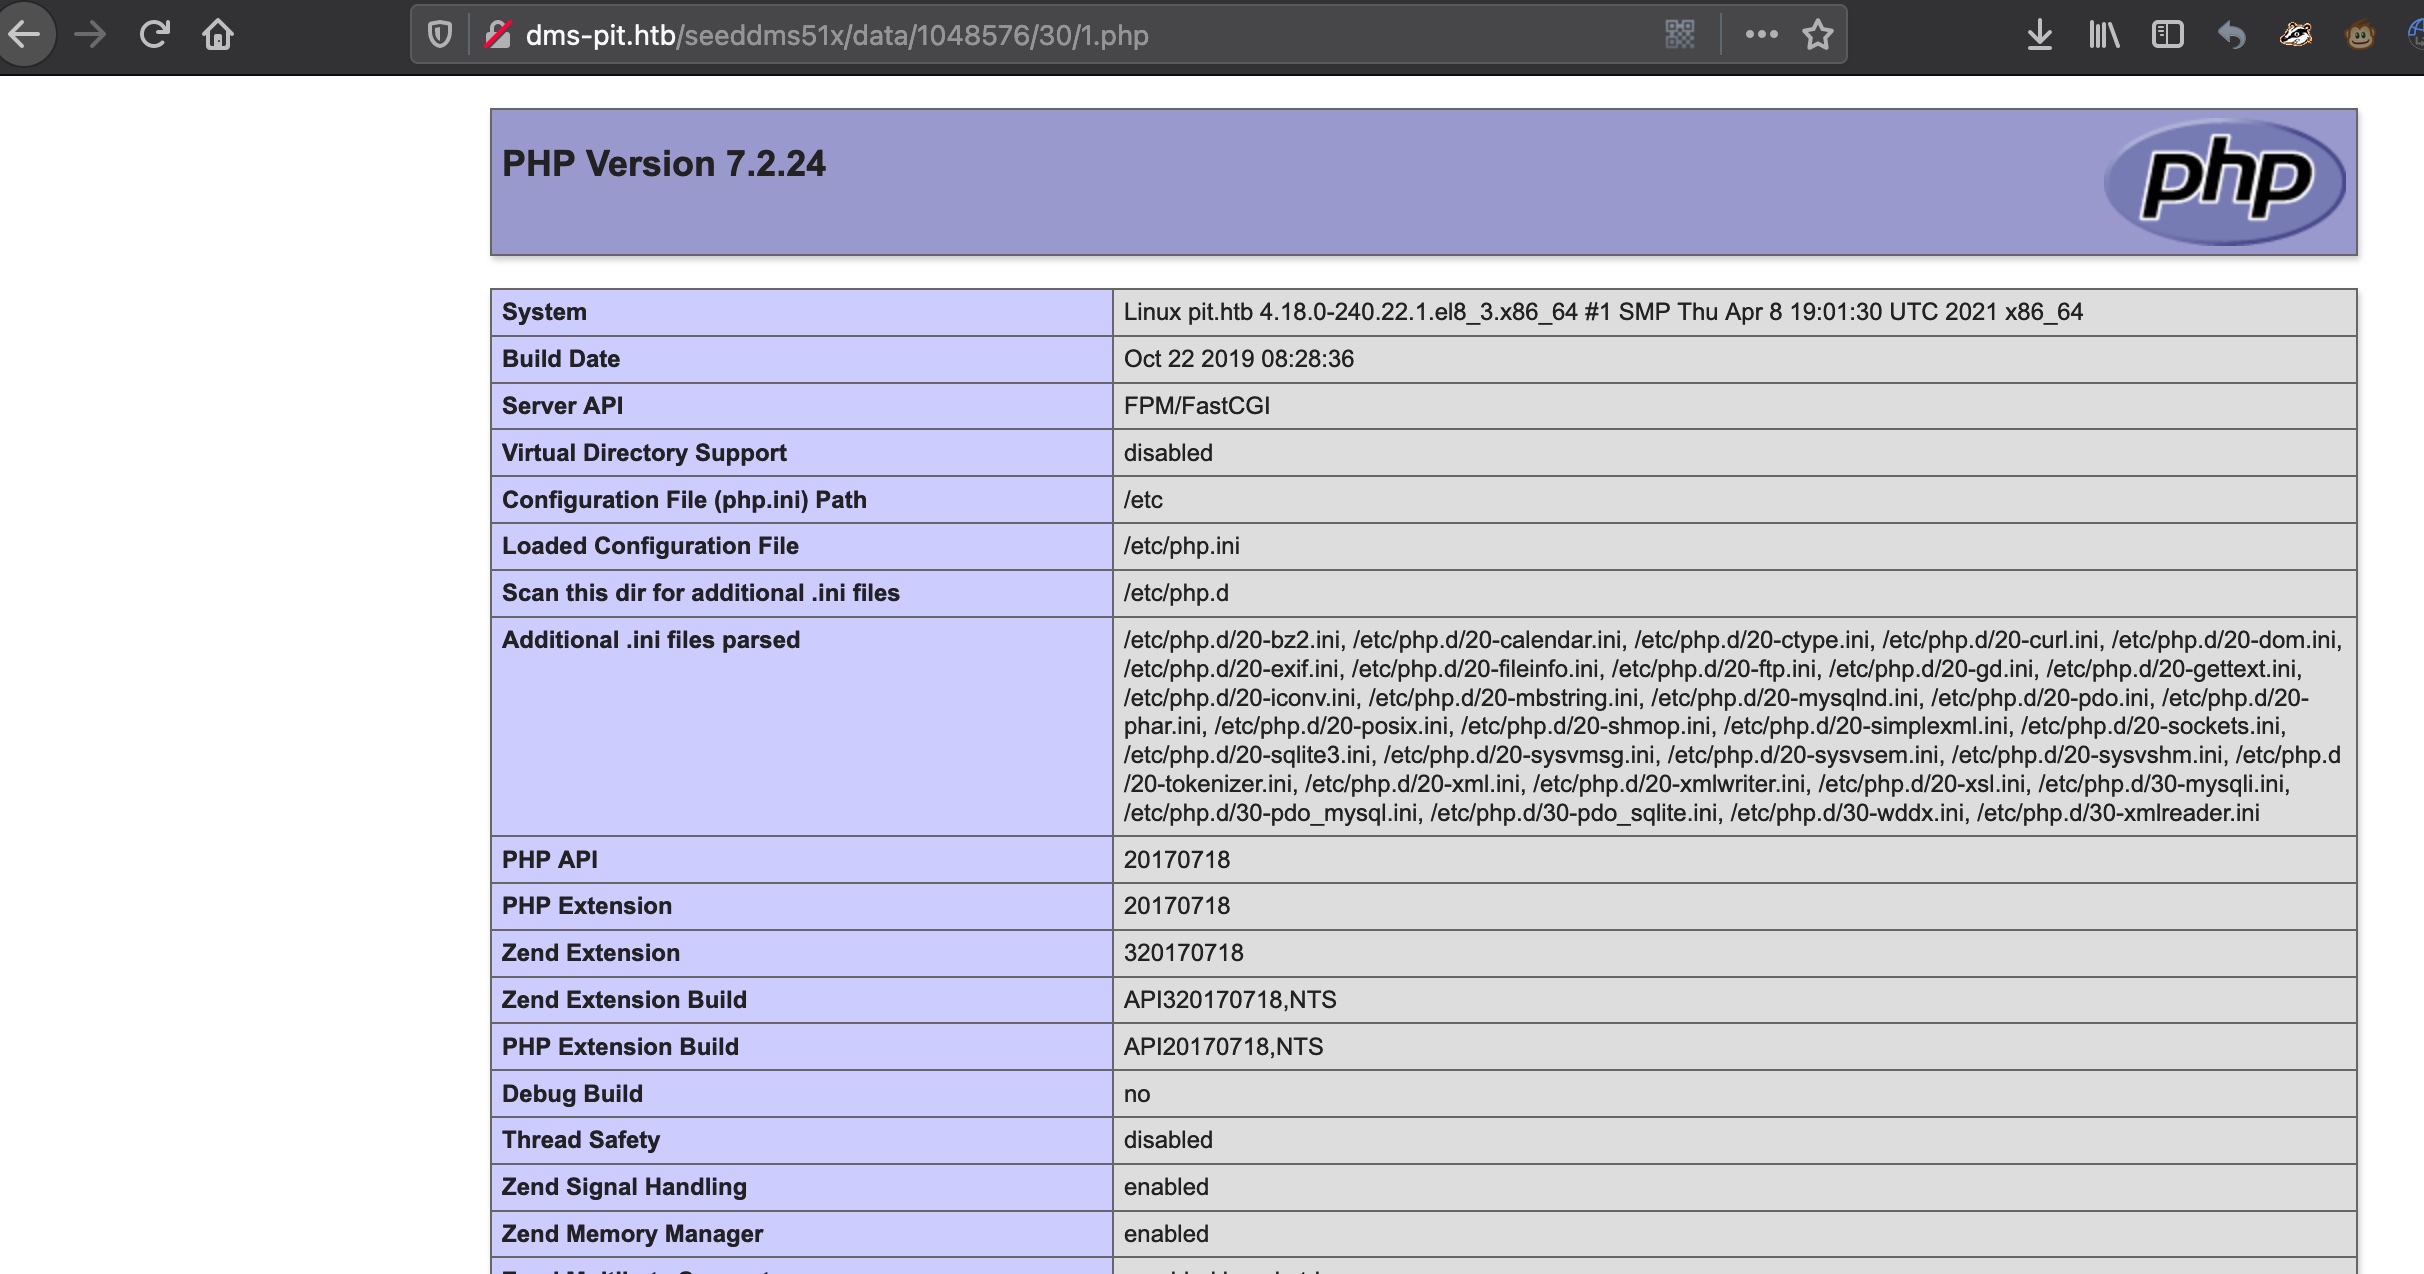This screenshot has width=2424, height=1274.
Task: Click the QR code icon
Action: (1680, 35)
